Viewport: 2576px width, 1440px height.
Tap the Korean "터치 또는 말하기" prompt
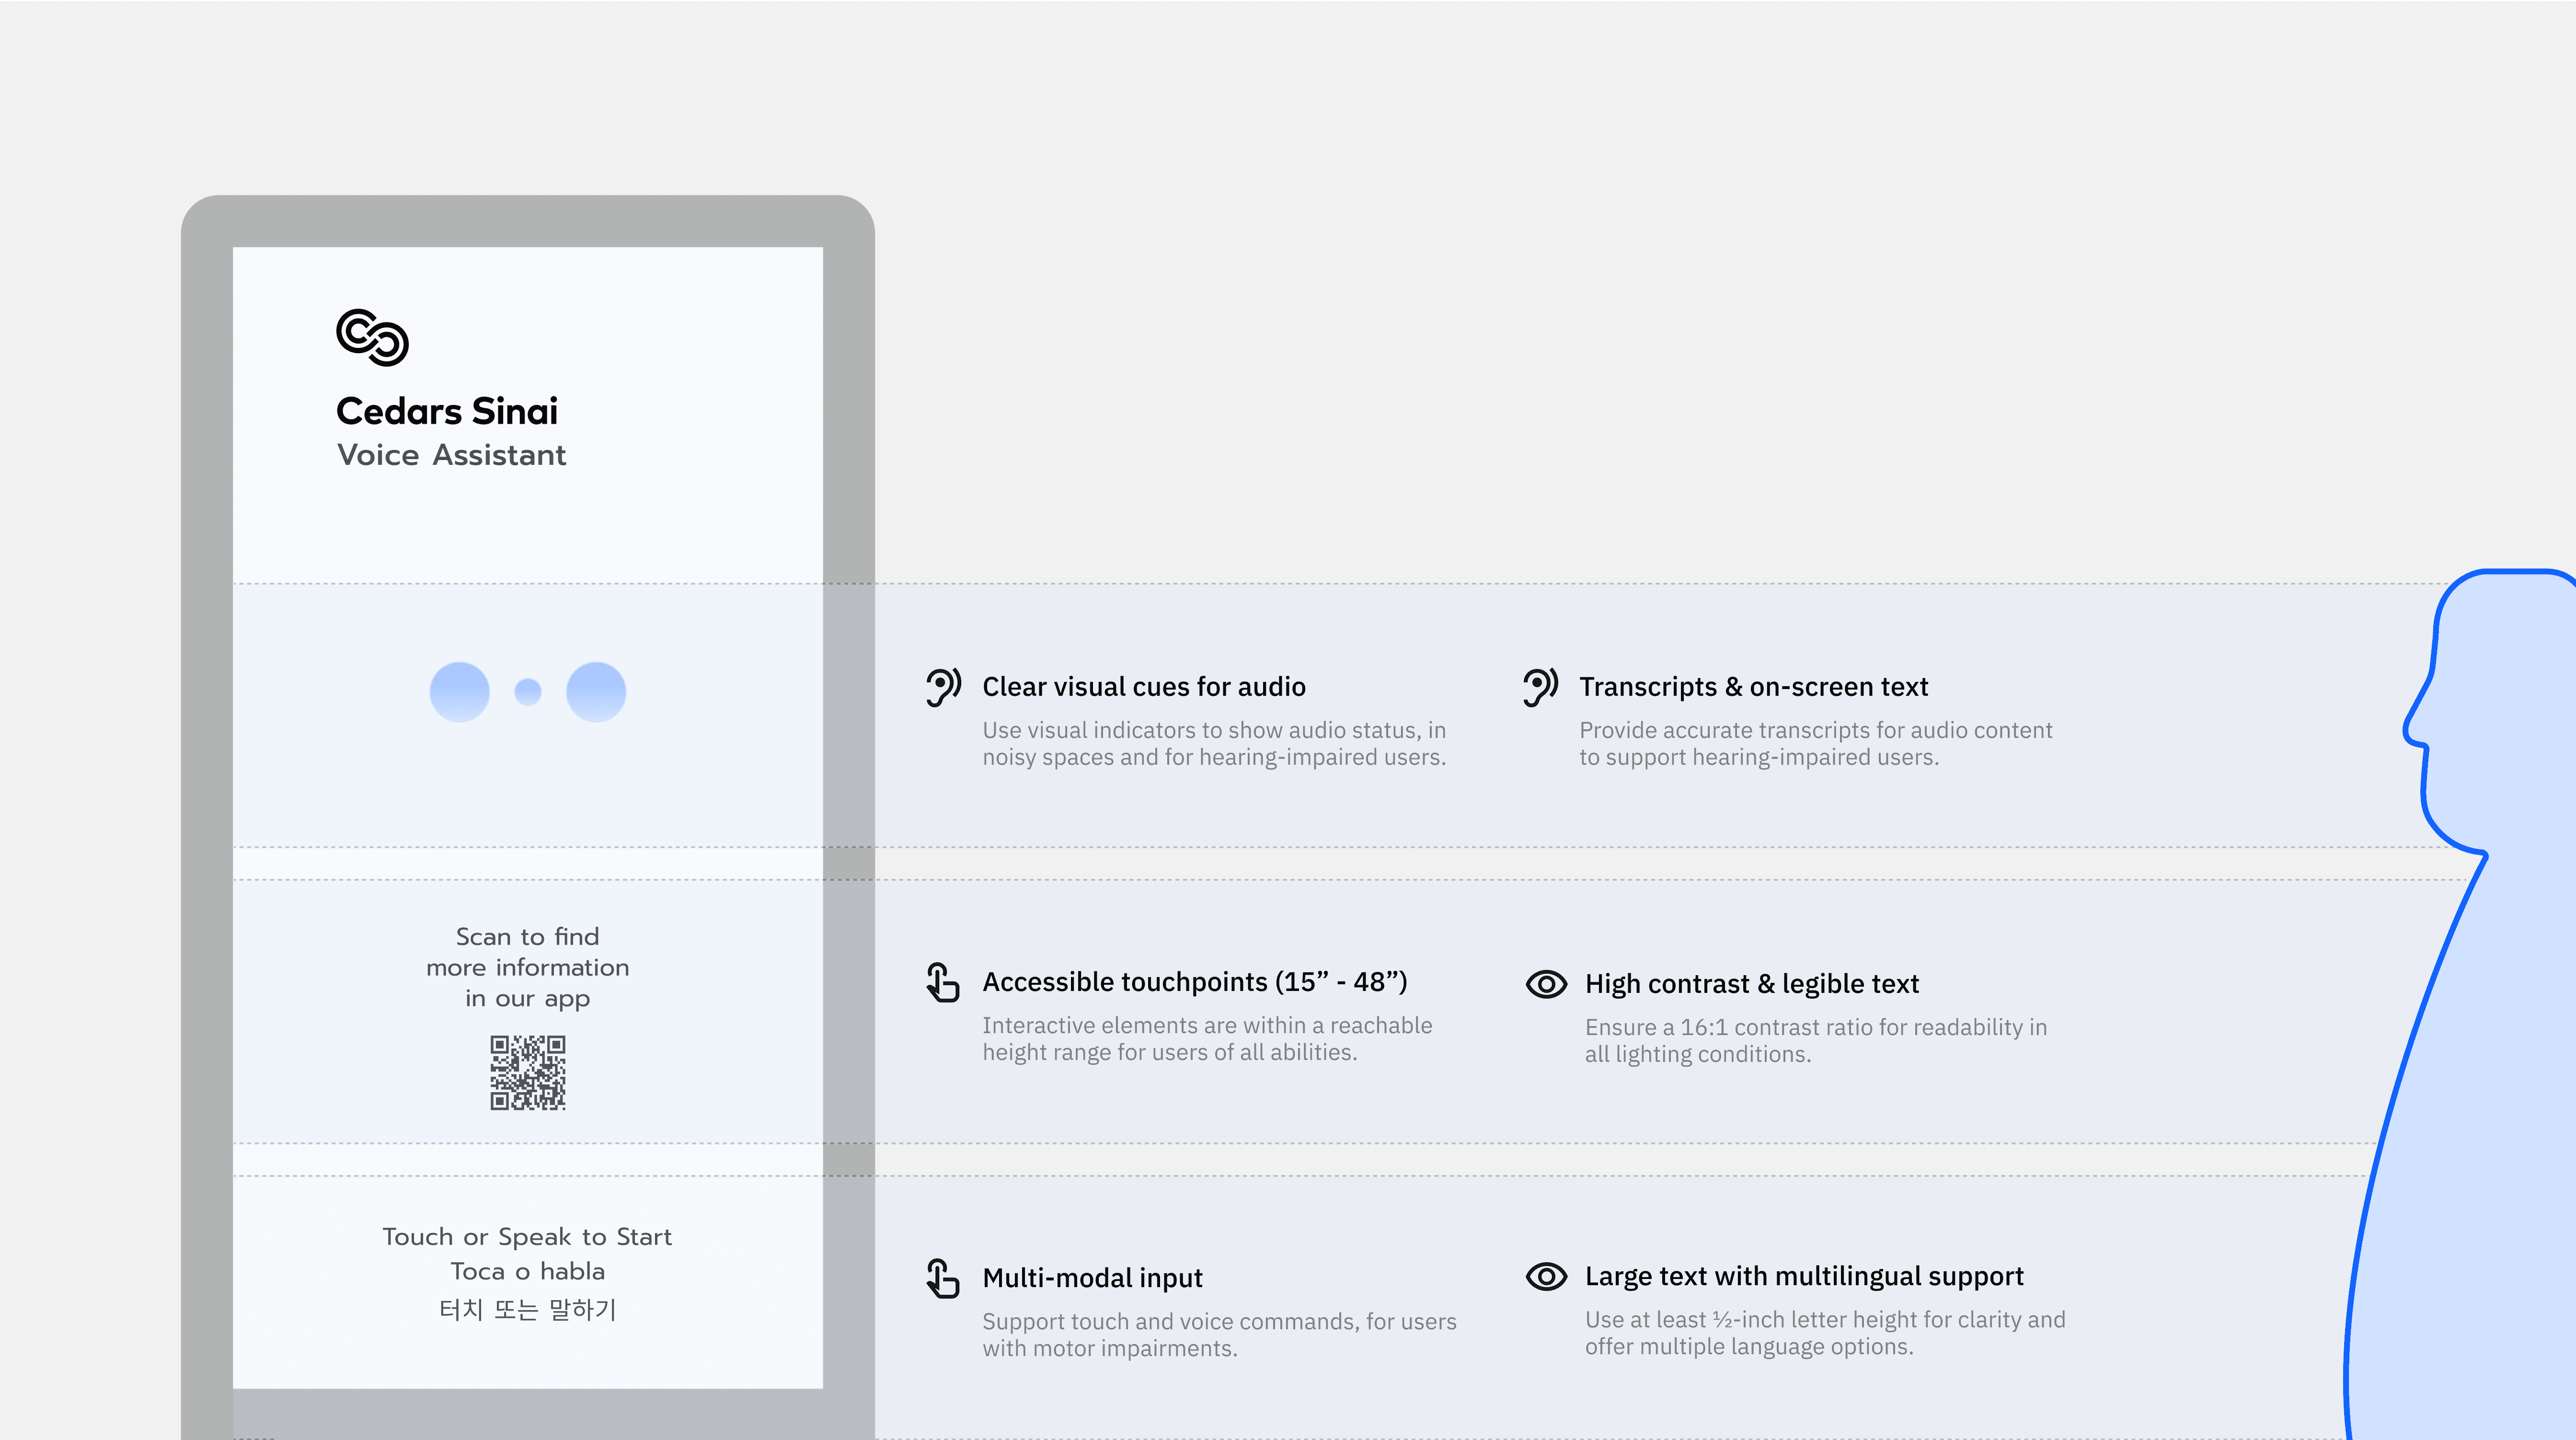pos(527,1309)
